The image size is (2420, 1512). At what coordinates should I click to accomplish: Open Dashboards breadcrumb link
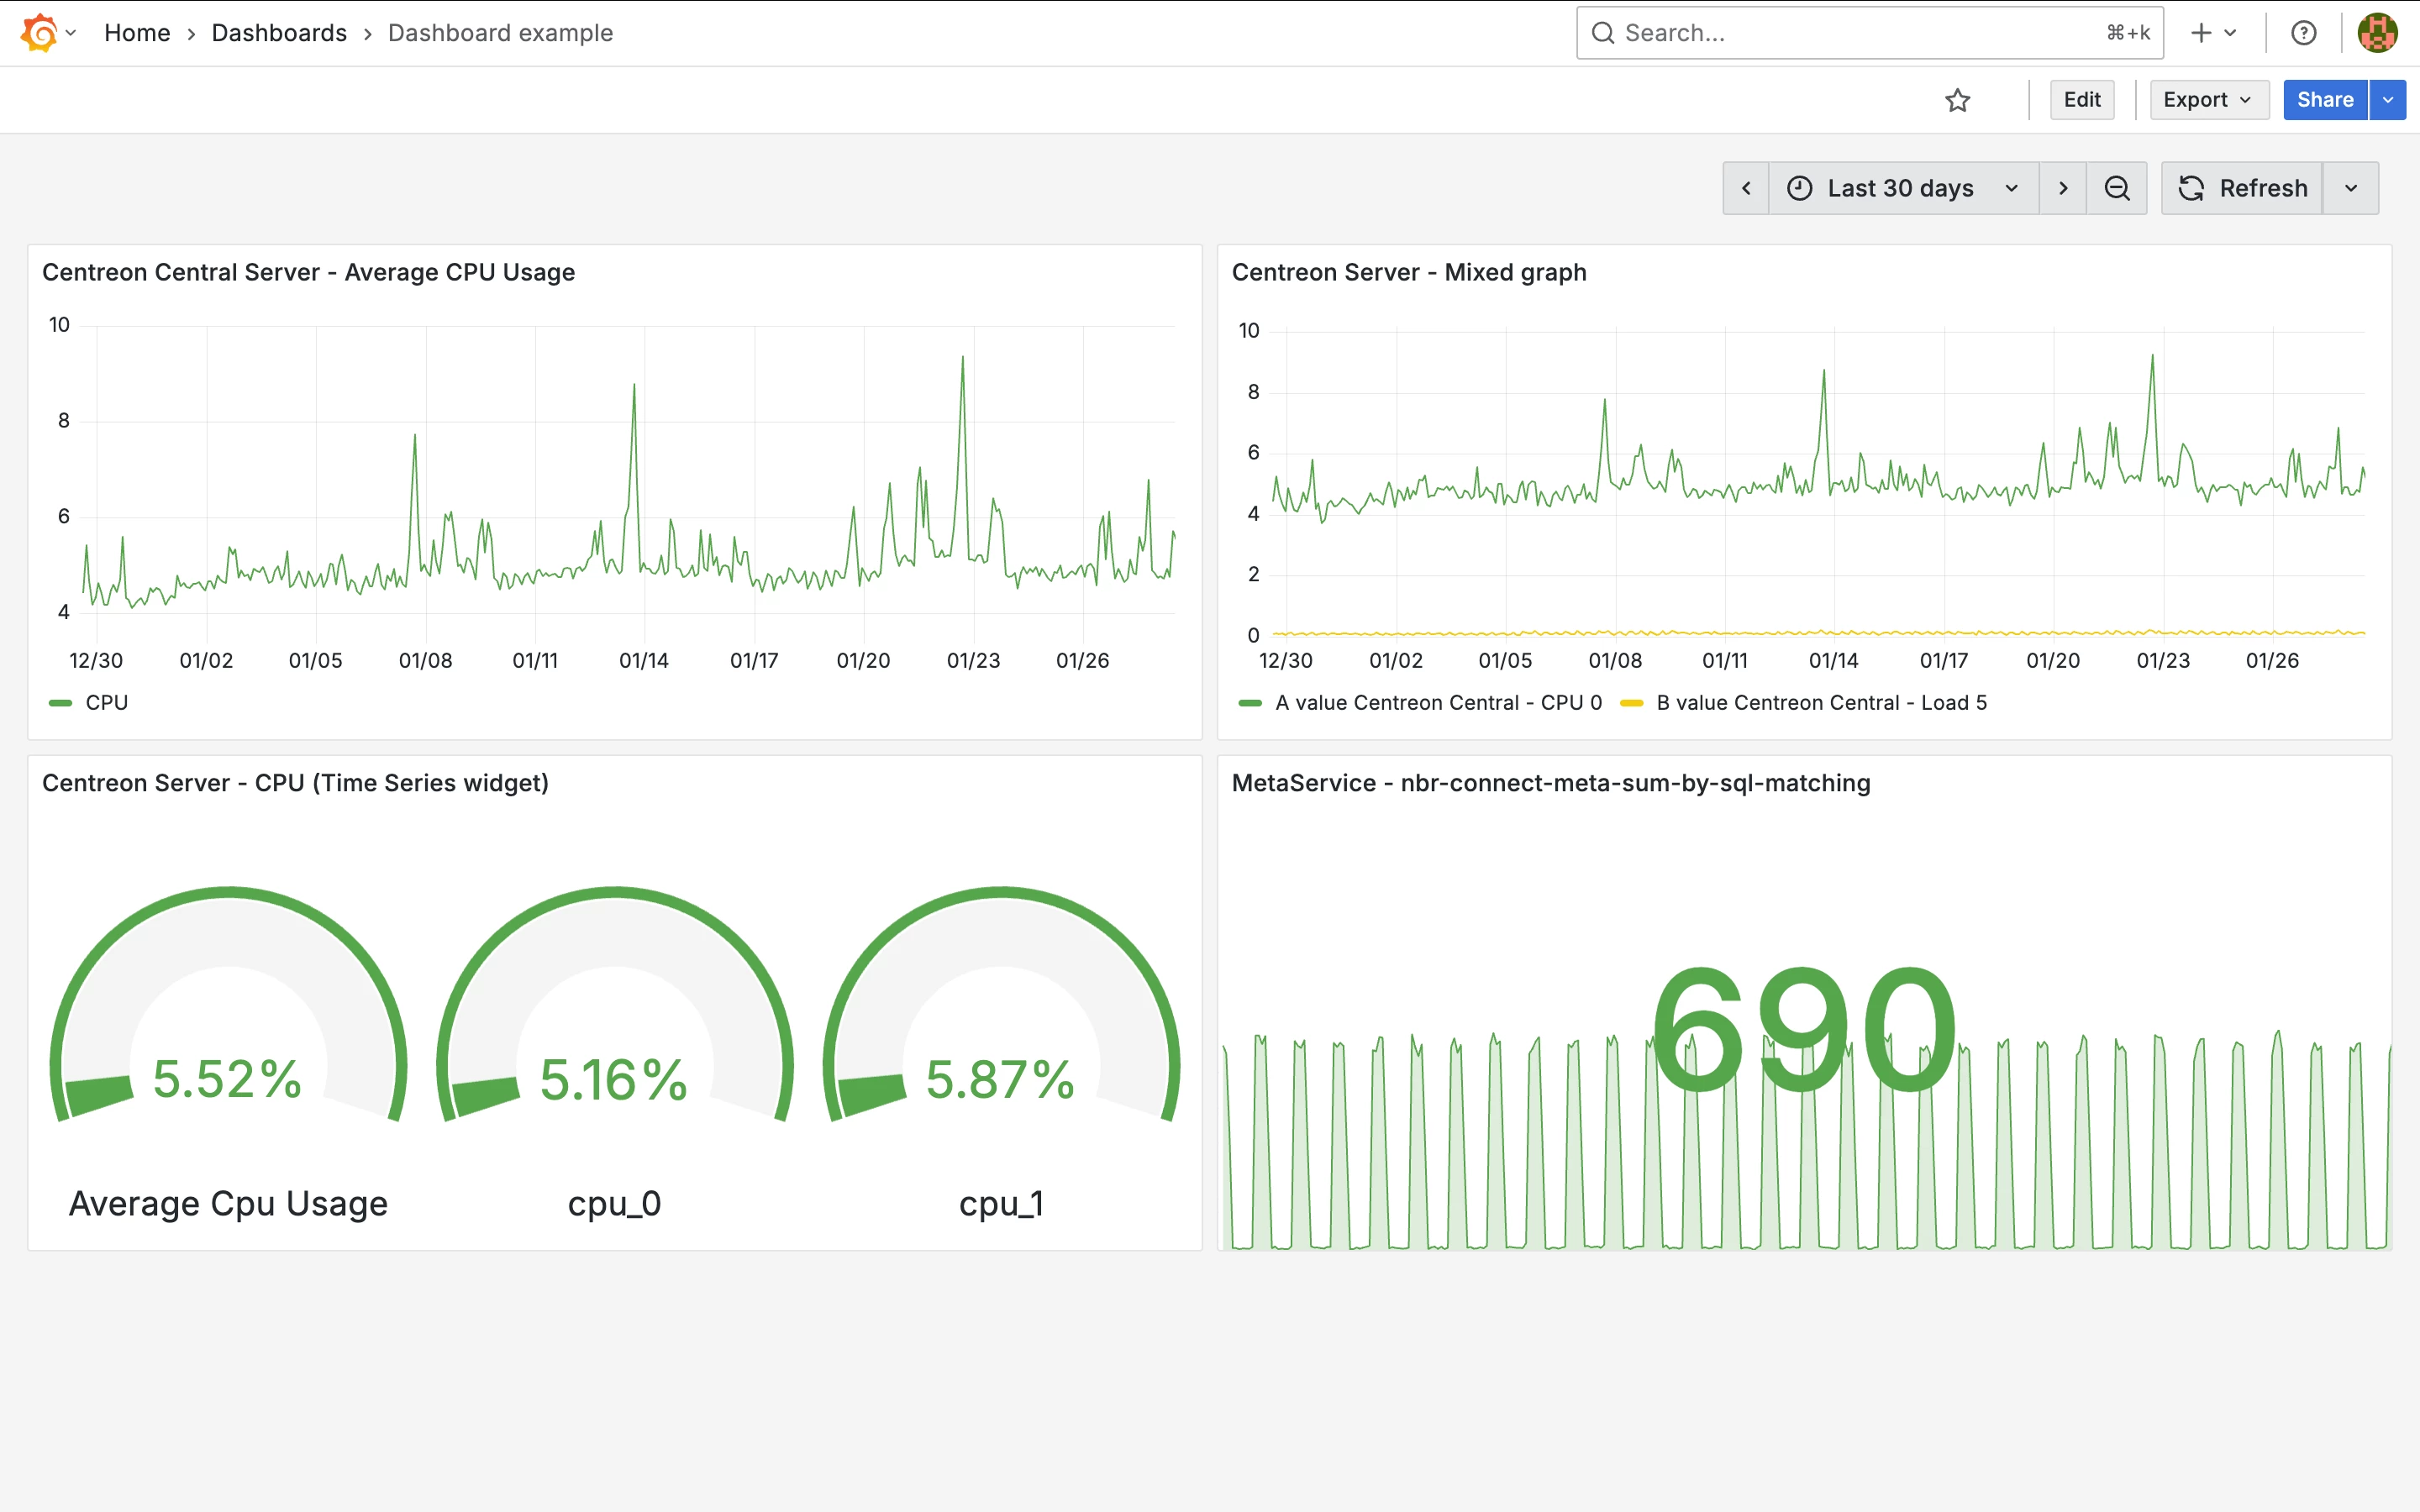pos(279,33)
